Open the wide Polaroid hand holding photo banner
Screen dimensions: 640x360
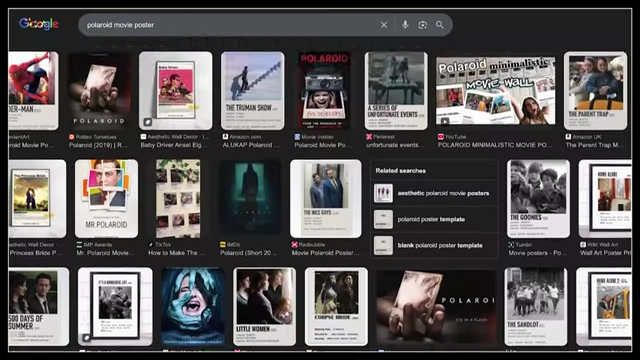(436, 307)
